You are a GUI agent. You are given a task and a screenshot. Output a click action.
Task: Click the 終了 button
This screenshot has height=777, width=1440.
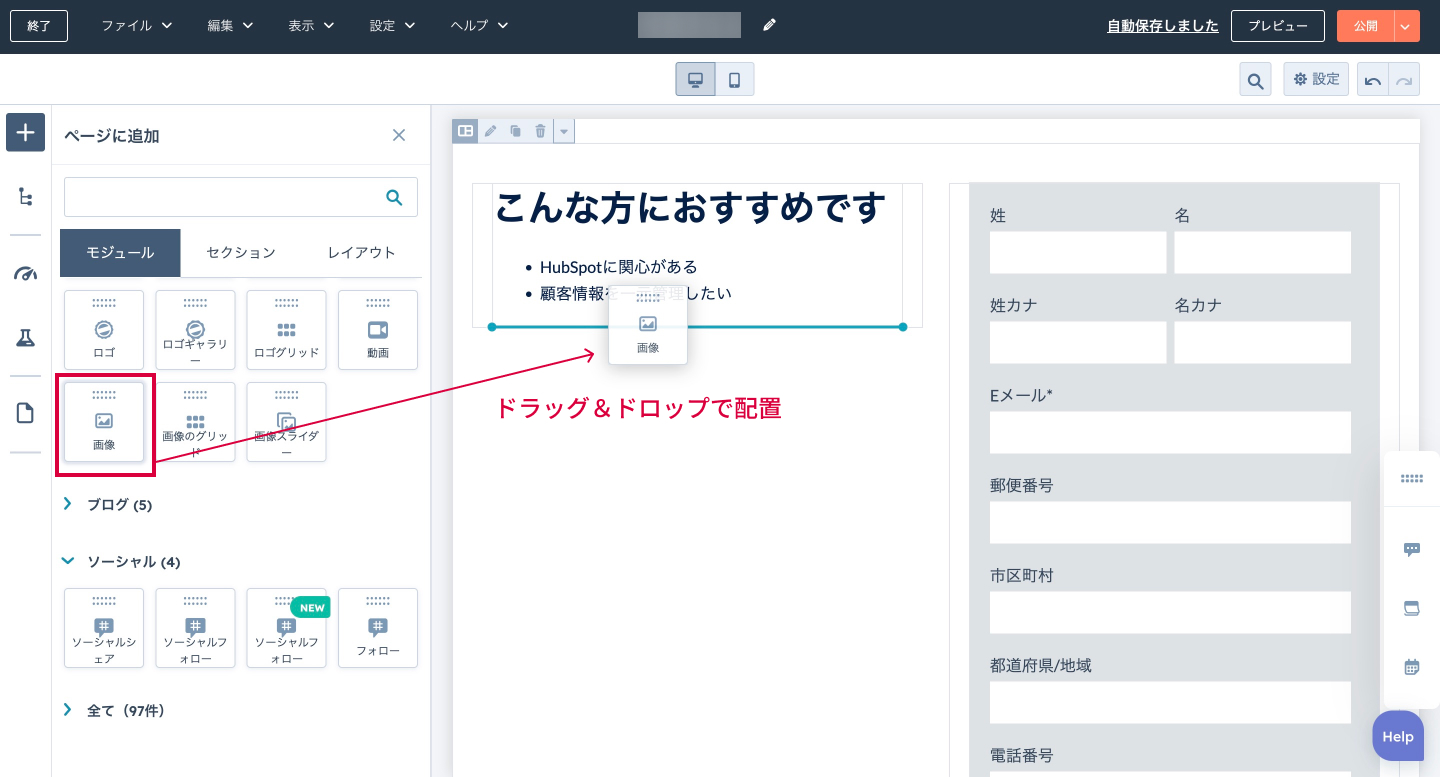click(39, 26)
